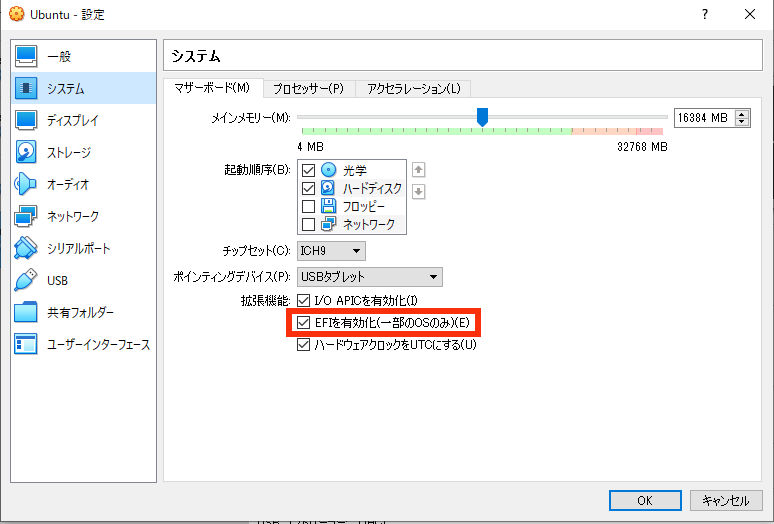This screenshot has width=774, height=524.
Task: Open the ディスプレイ monitor icon
Action: tap(26, 120)
